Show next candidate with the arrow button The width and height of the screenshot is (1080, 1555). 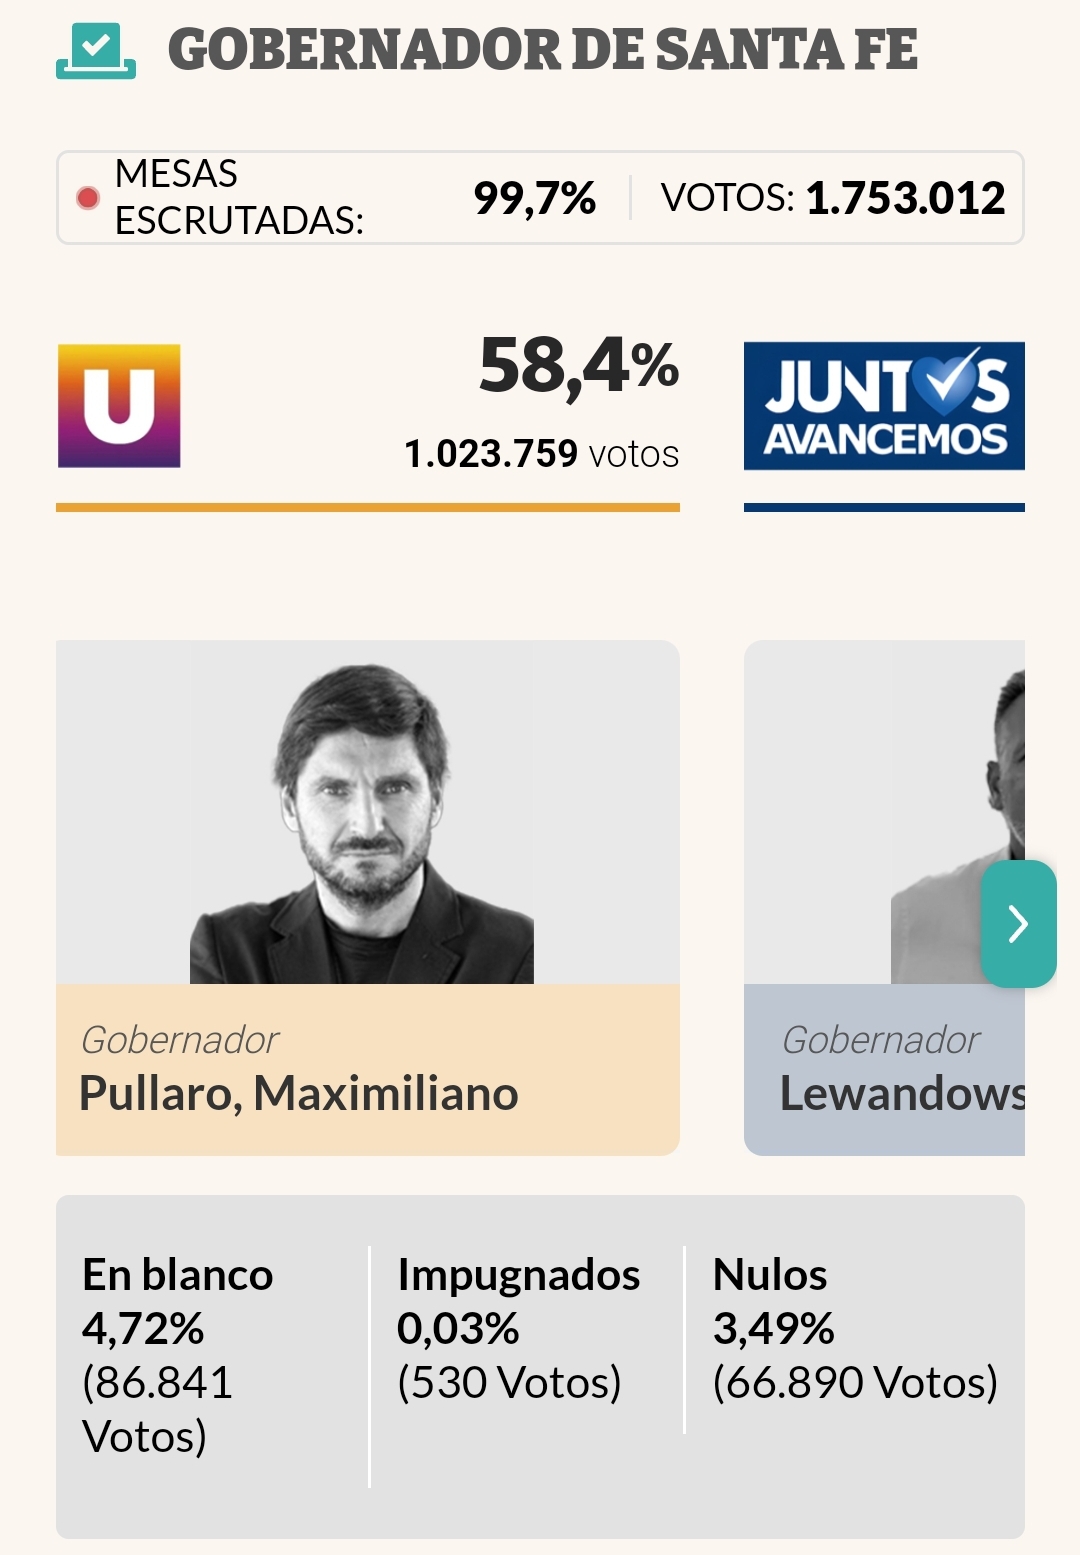coord(1018,924)
